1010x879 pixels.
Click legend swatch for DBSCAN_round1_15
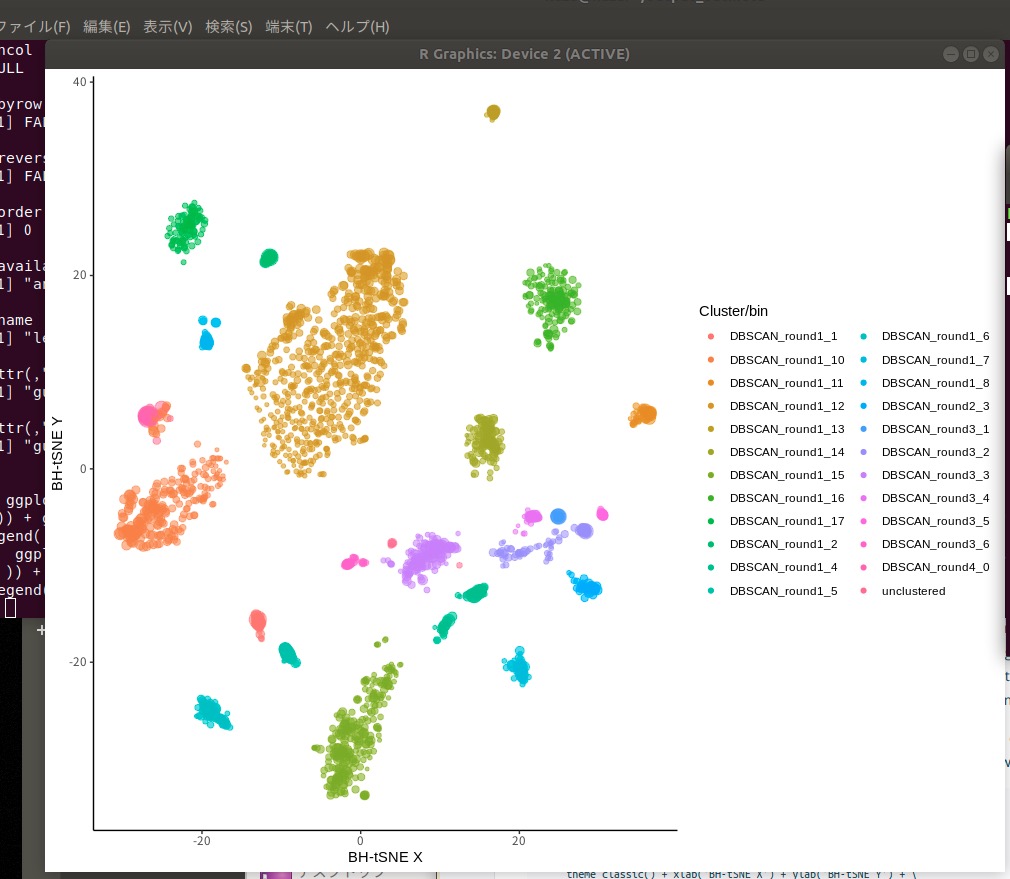pyautogui.click(x=710, y=475)
